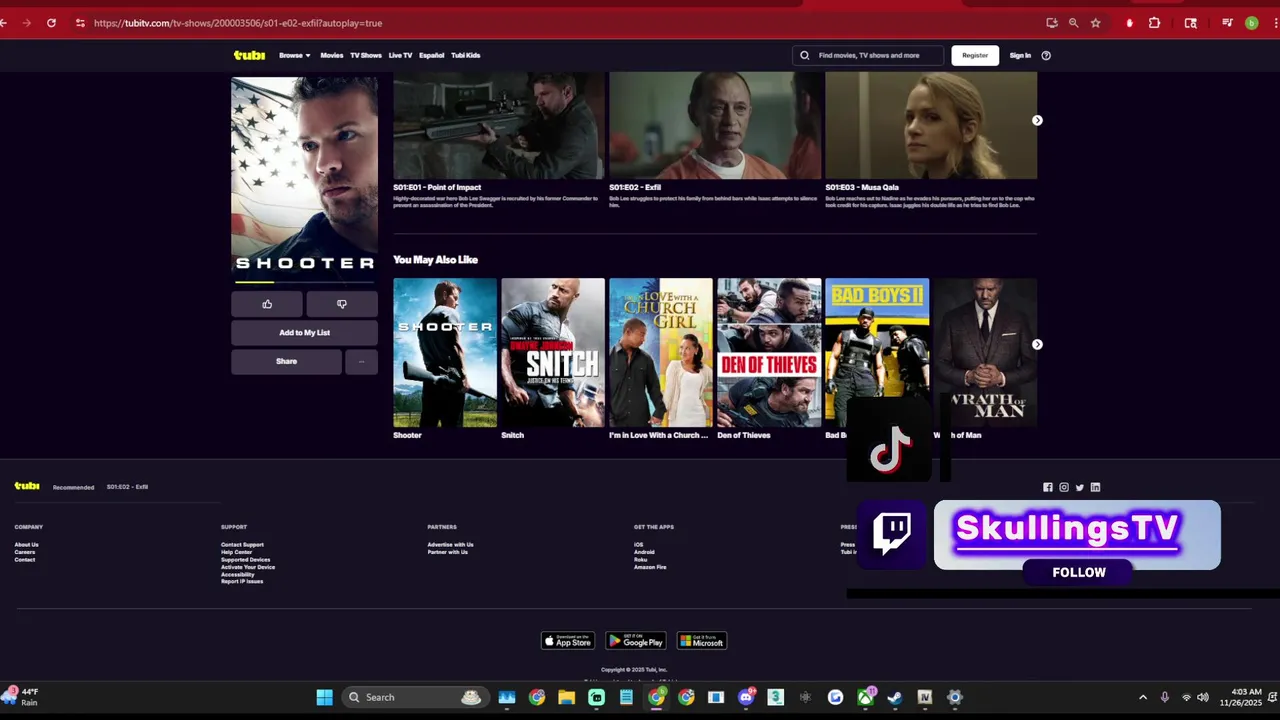
Task: Add Shooter to My List
Action: click(x=304, y=332)
